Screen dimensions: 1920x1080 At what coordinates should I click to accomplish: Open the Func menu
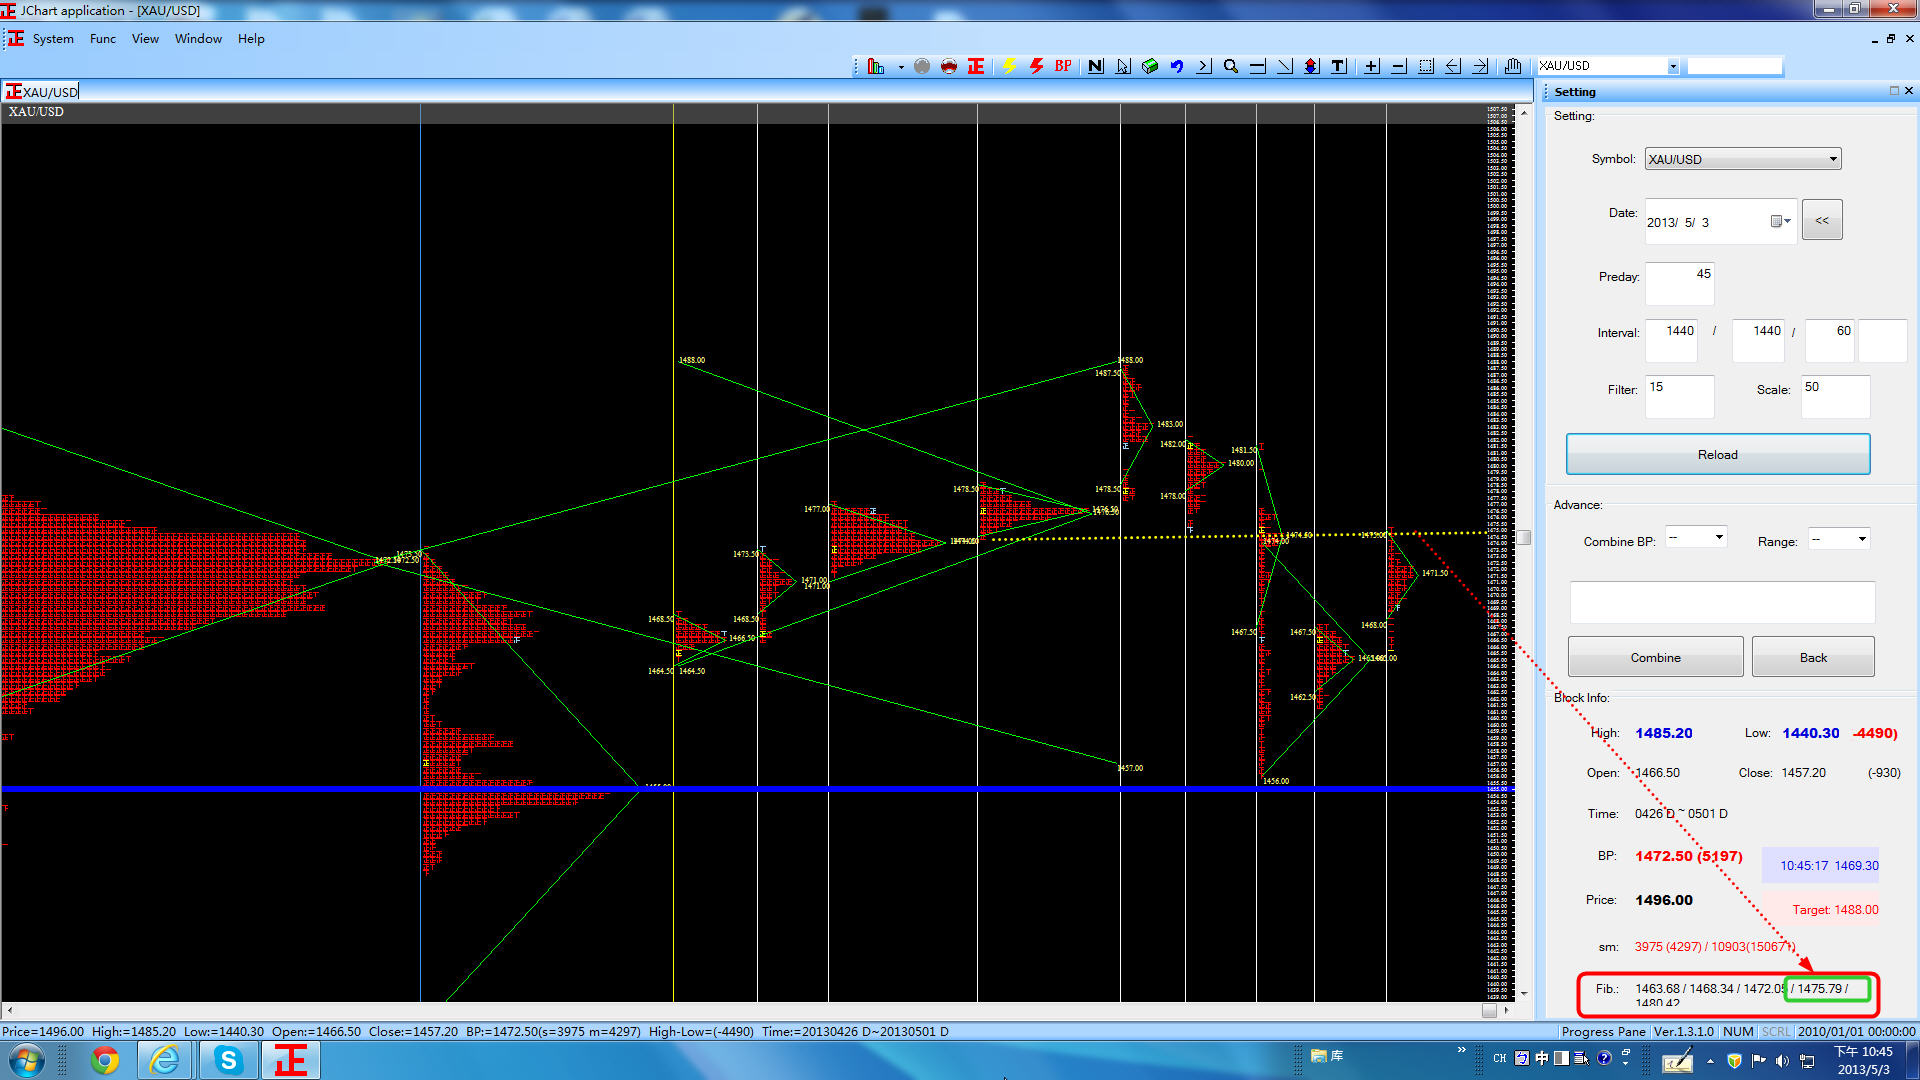[103, 39]
